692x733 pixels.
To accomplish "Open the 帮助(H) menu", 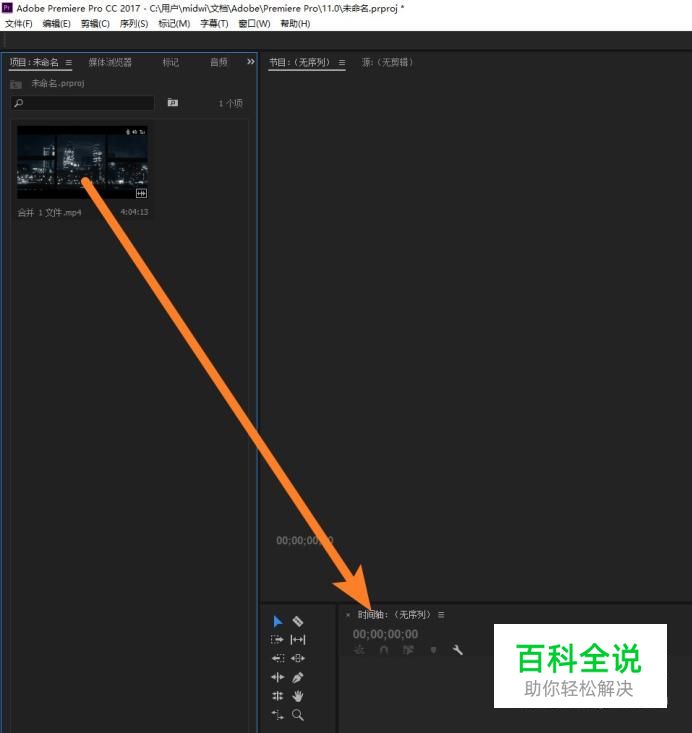I will coord(295,23).
